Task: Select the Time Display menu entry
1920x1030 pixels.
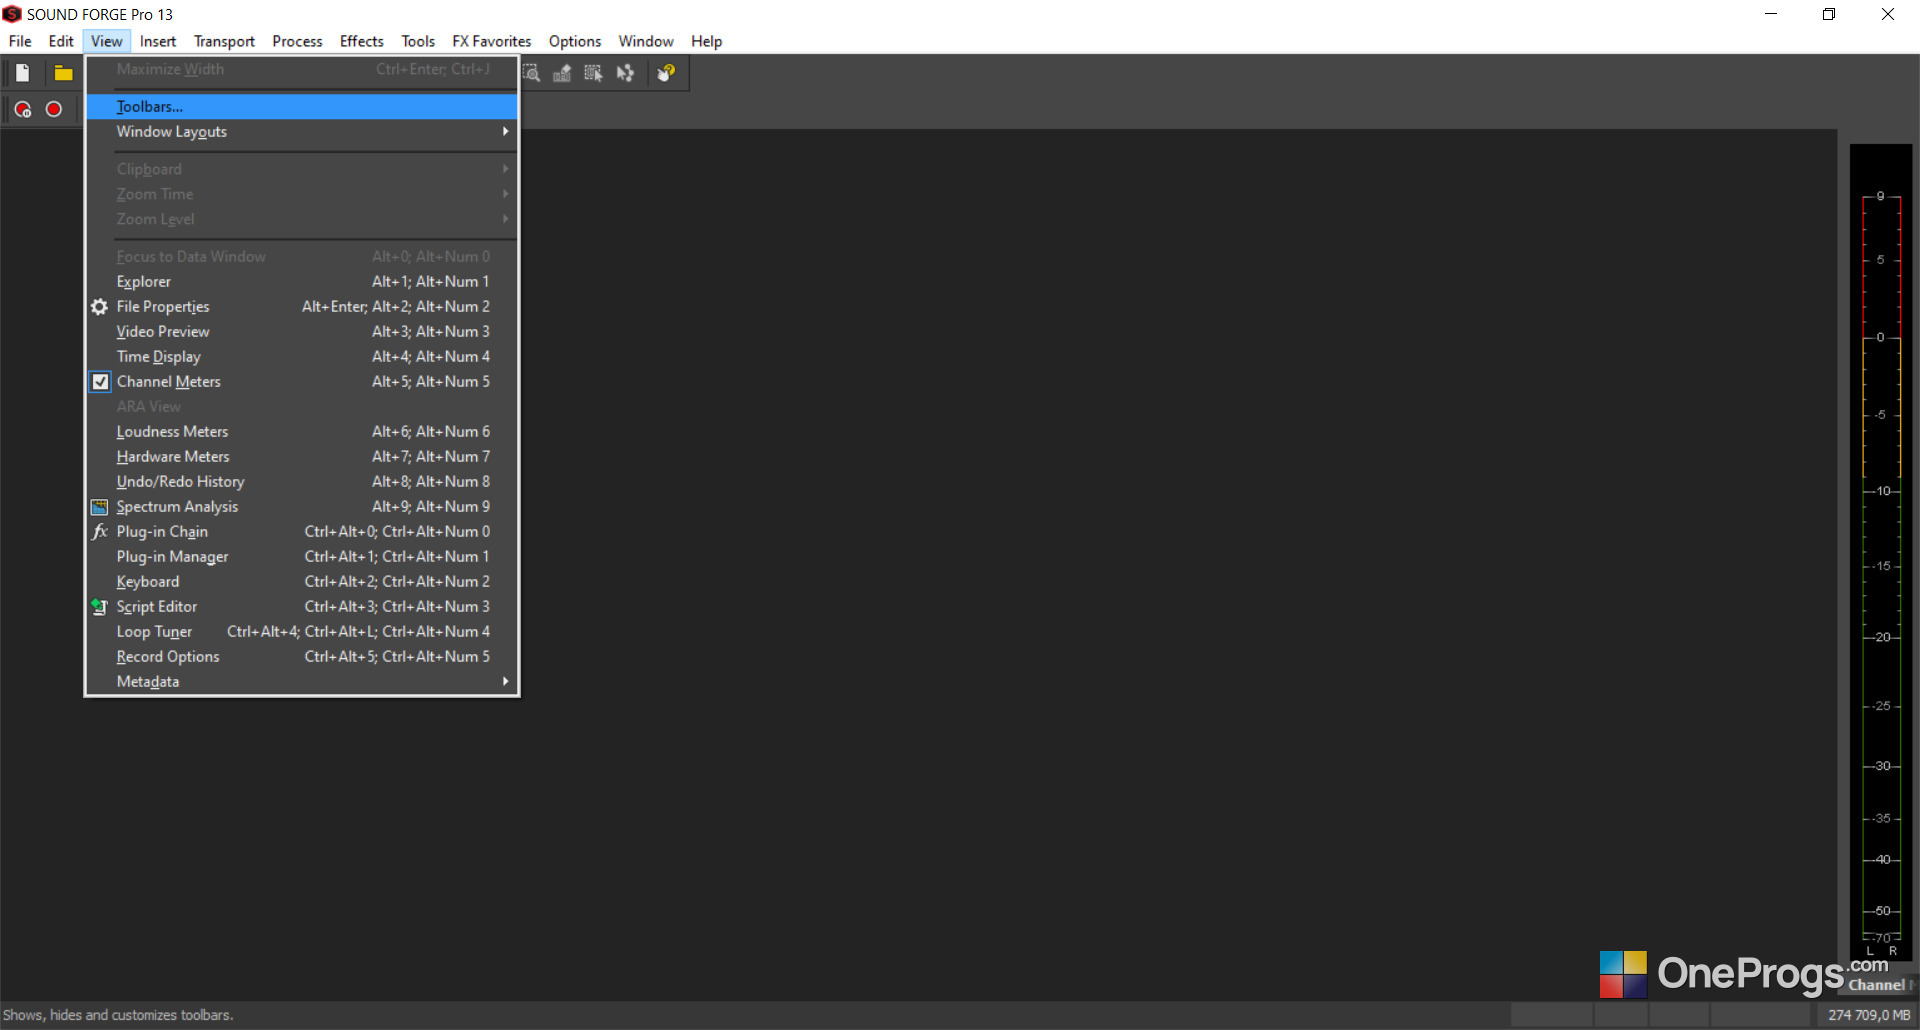Action: (302, 357)
